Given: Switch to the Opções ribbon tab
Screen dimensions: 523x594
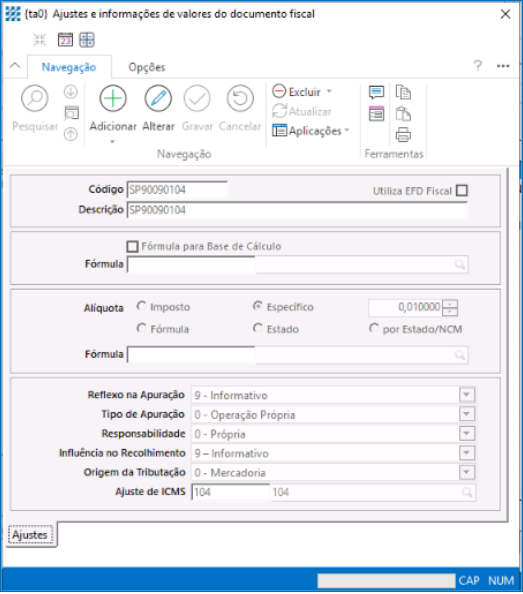Looking at the screenshot, I should point(147,67).
